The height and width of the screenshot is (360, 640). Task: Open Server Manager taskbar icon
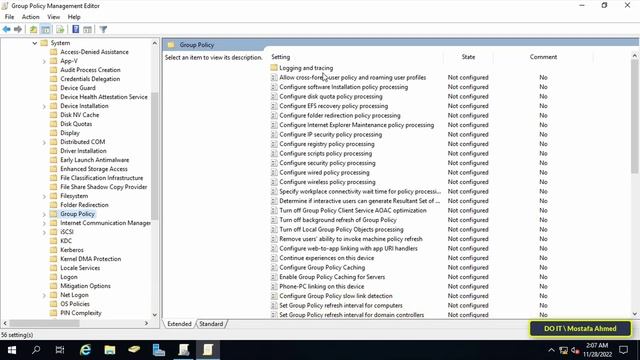coord(158,350)
